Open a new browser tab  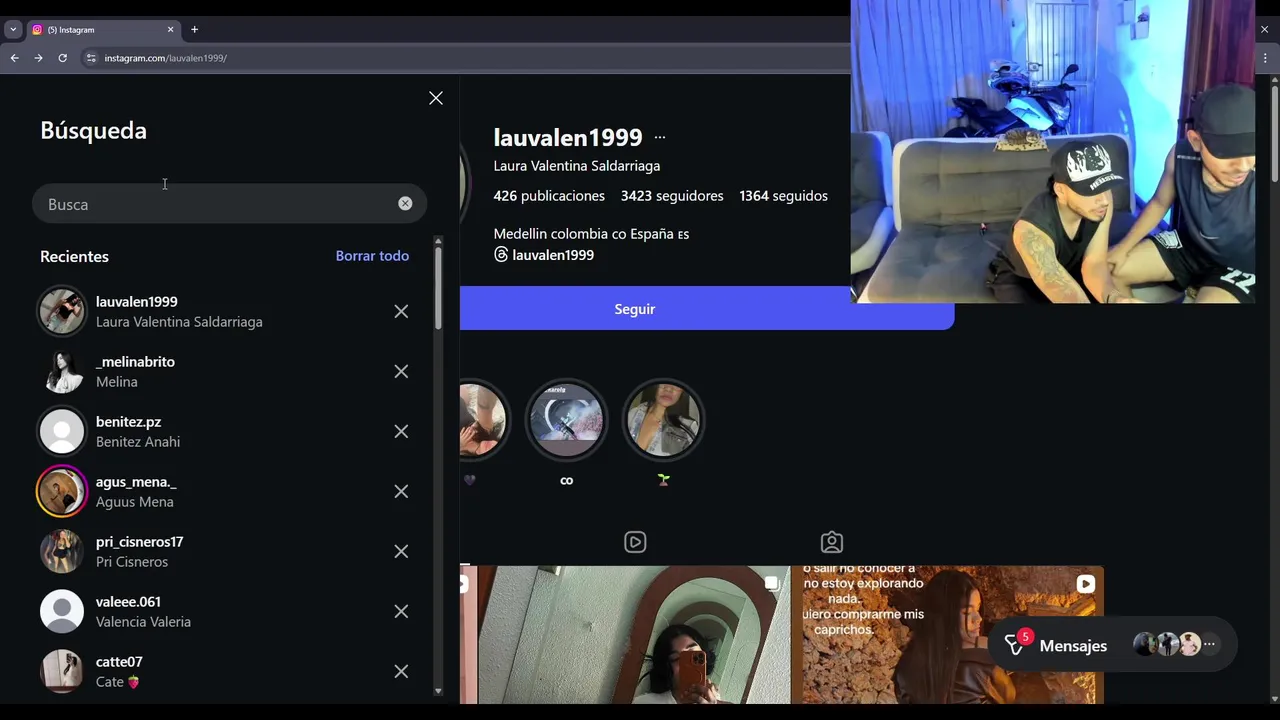pos(194,30)
